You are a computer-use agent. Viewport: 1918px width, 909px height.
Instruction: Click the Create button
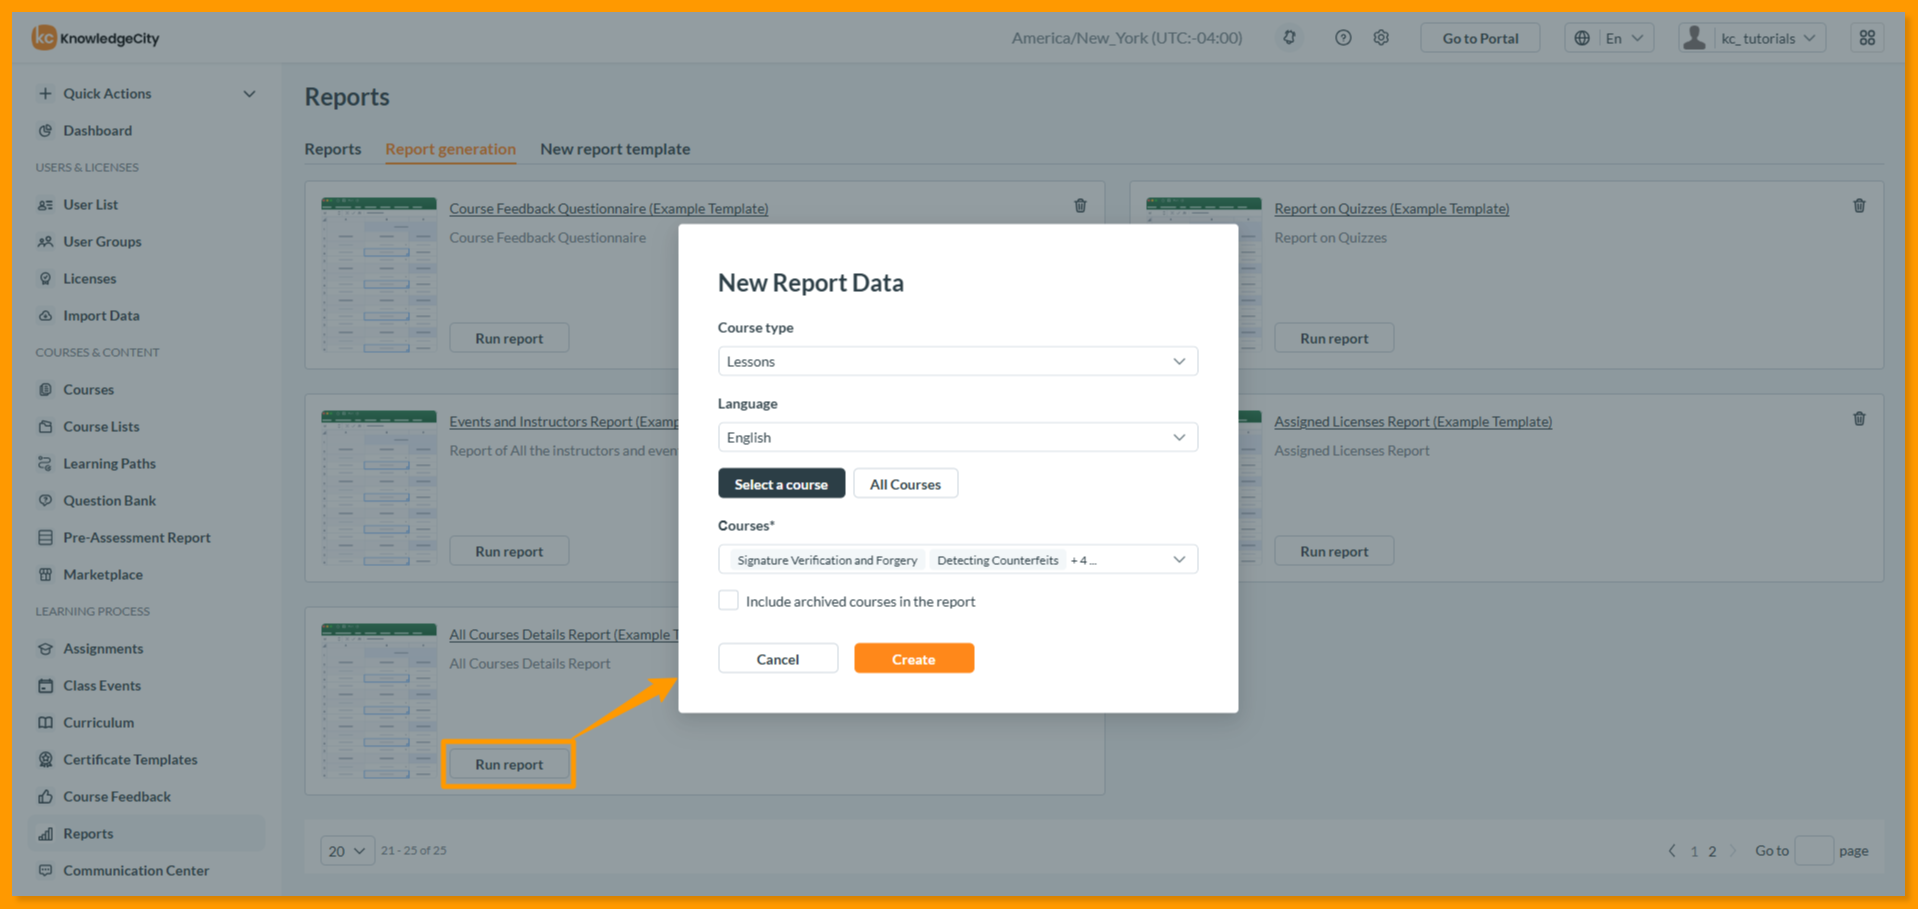[x=914, y=659]
